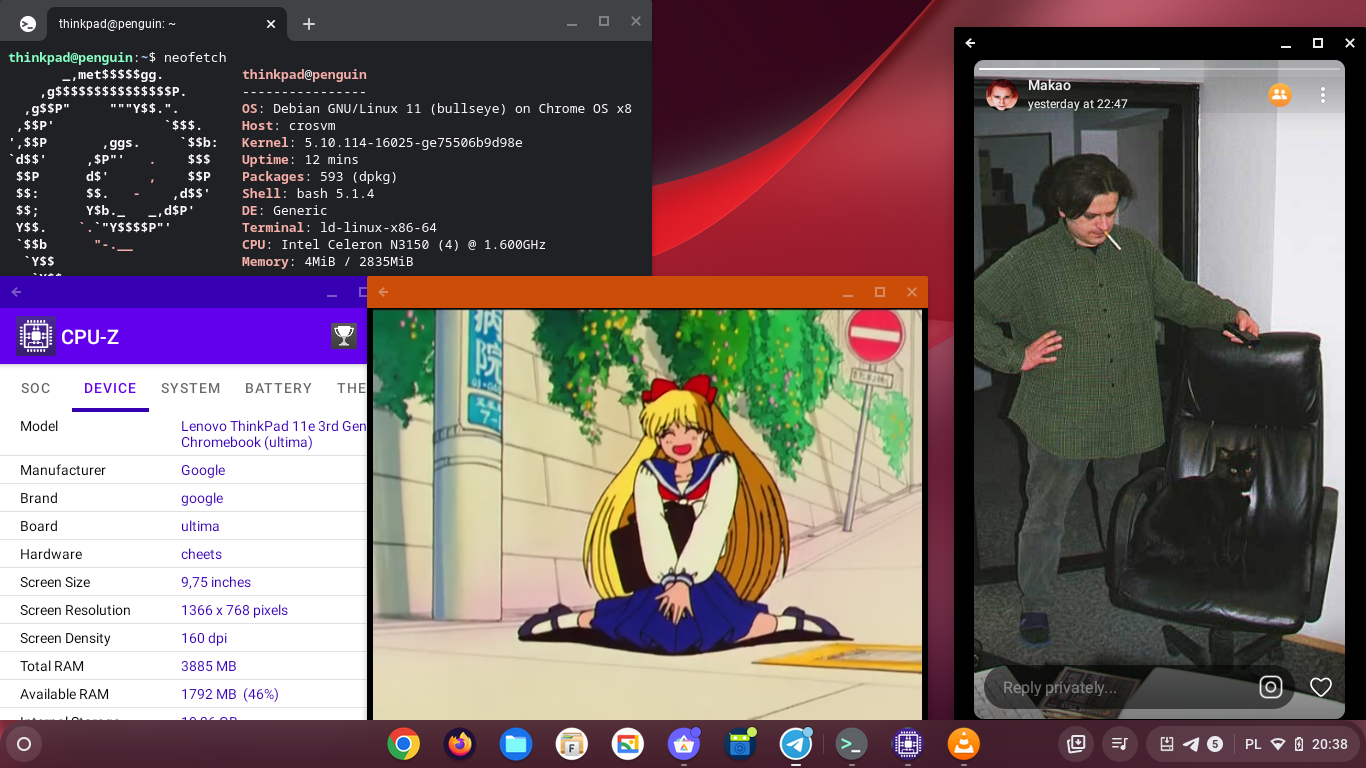Click the terminal prompt icon in tab bar
The image size is (1366, 768).
(28, 23)
